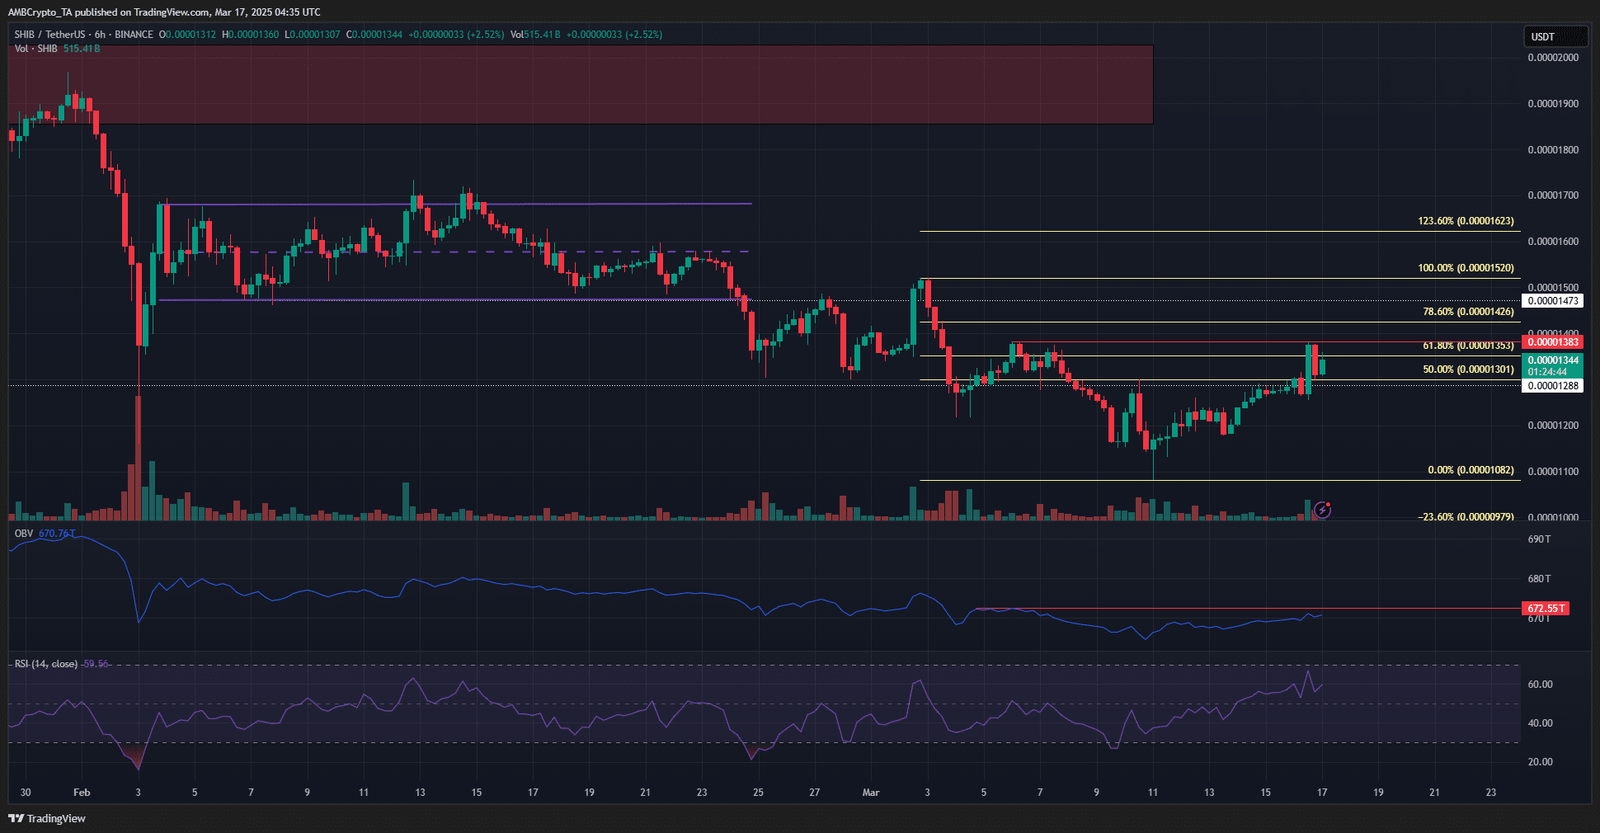Select the 0.00% Fibonacci level at 0.00001082
Image resolution: width=1600 pixels, height=833 pixels.
pyautogui.click(x=1470, y=470)
